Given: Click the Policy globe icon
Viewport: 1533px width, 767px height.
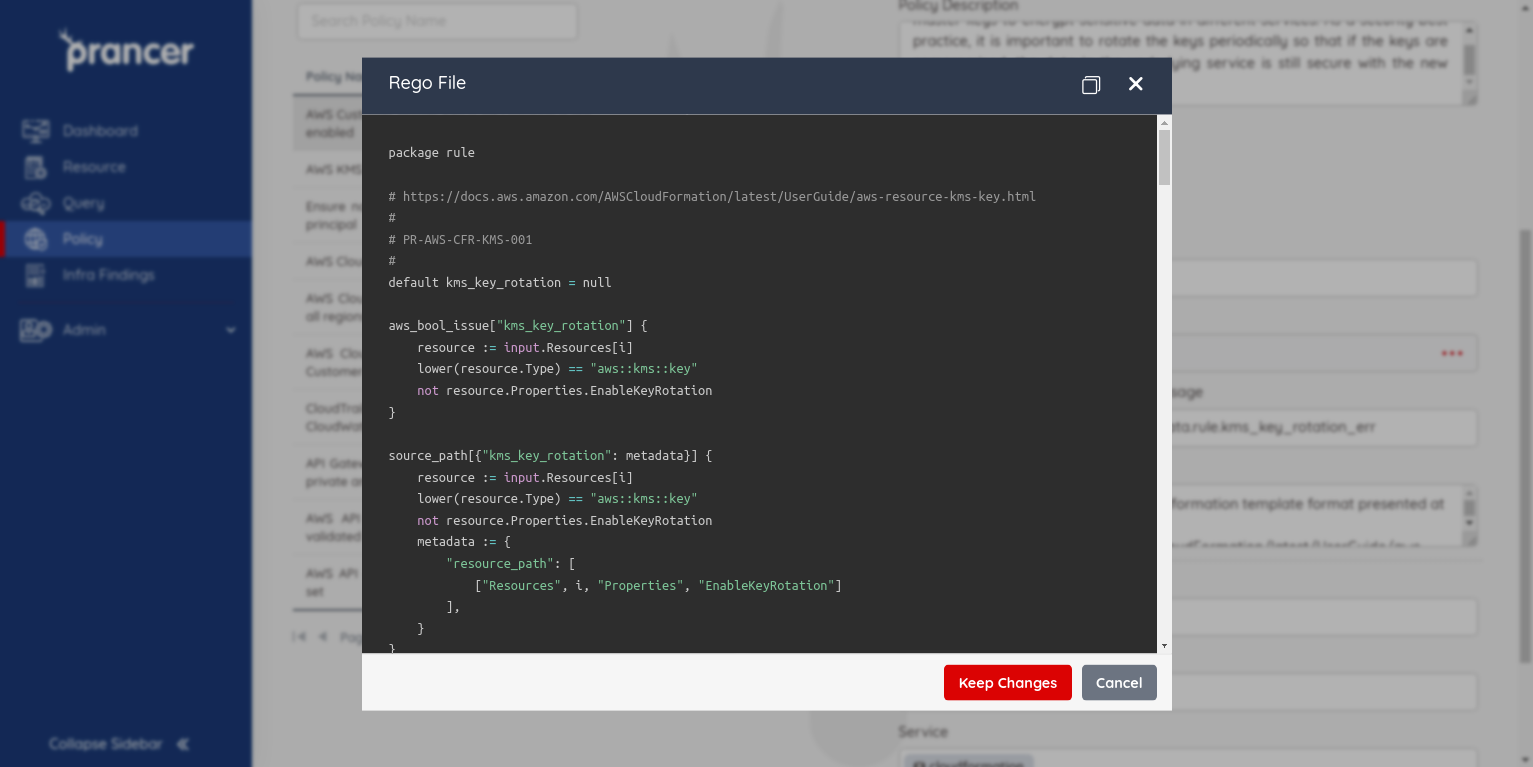Looking at the screenshot, I should click(x=36, y=239).
